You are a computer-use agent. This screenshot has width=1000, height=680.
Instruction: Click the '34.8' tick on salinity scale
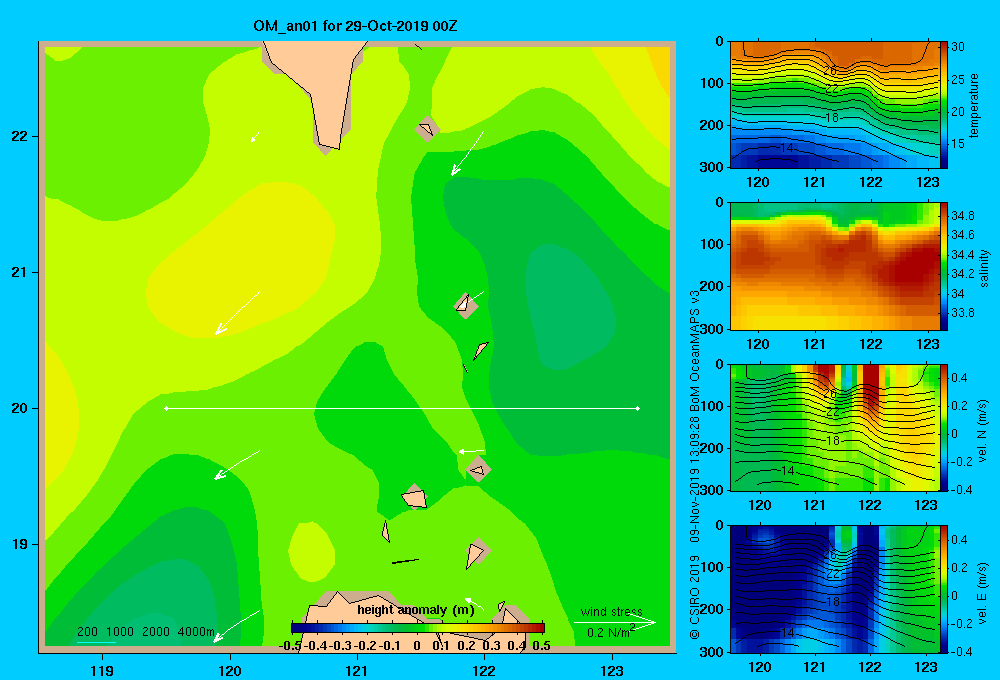coord(962,216)
